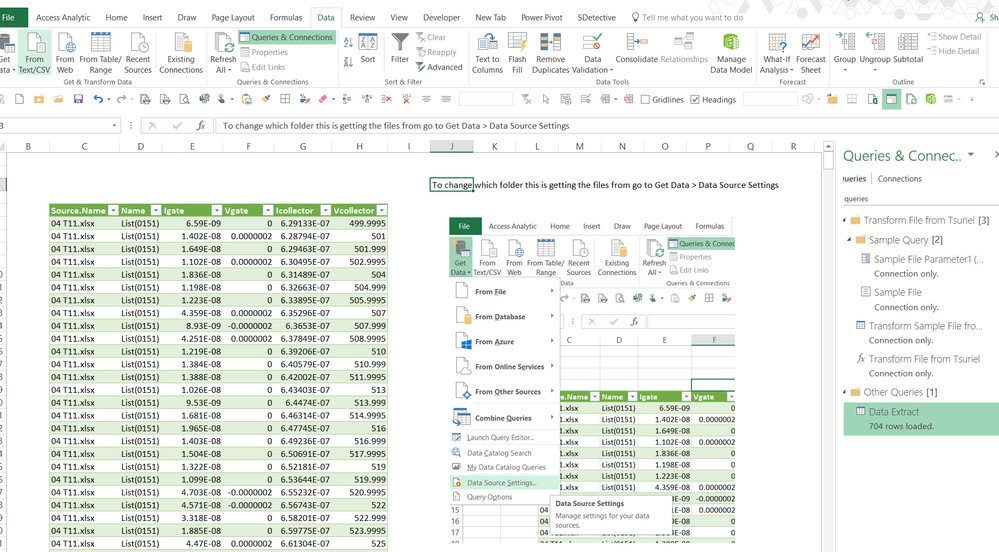This screenshot has width=999, height=552.
Task: Click Data Validation button
Action: (x=593, y=54)
